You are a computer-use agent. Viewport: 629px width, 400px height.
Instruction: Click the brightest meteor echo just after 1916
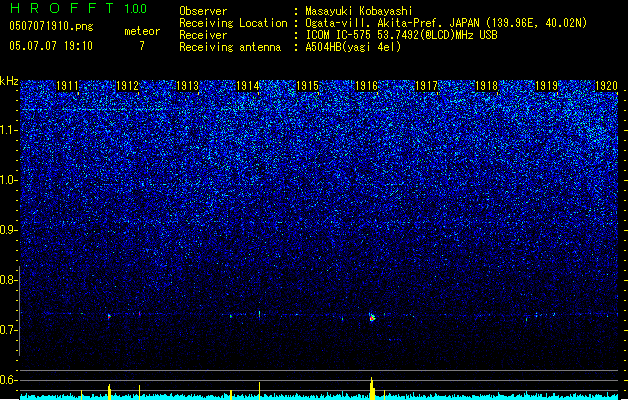[372, 318]
